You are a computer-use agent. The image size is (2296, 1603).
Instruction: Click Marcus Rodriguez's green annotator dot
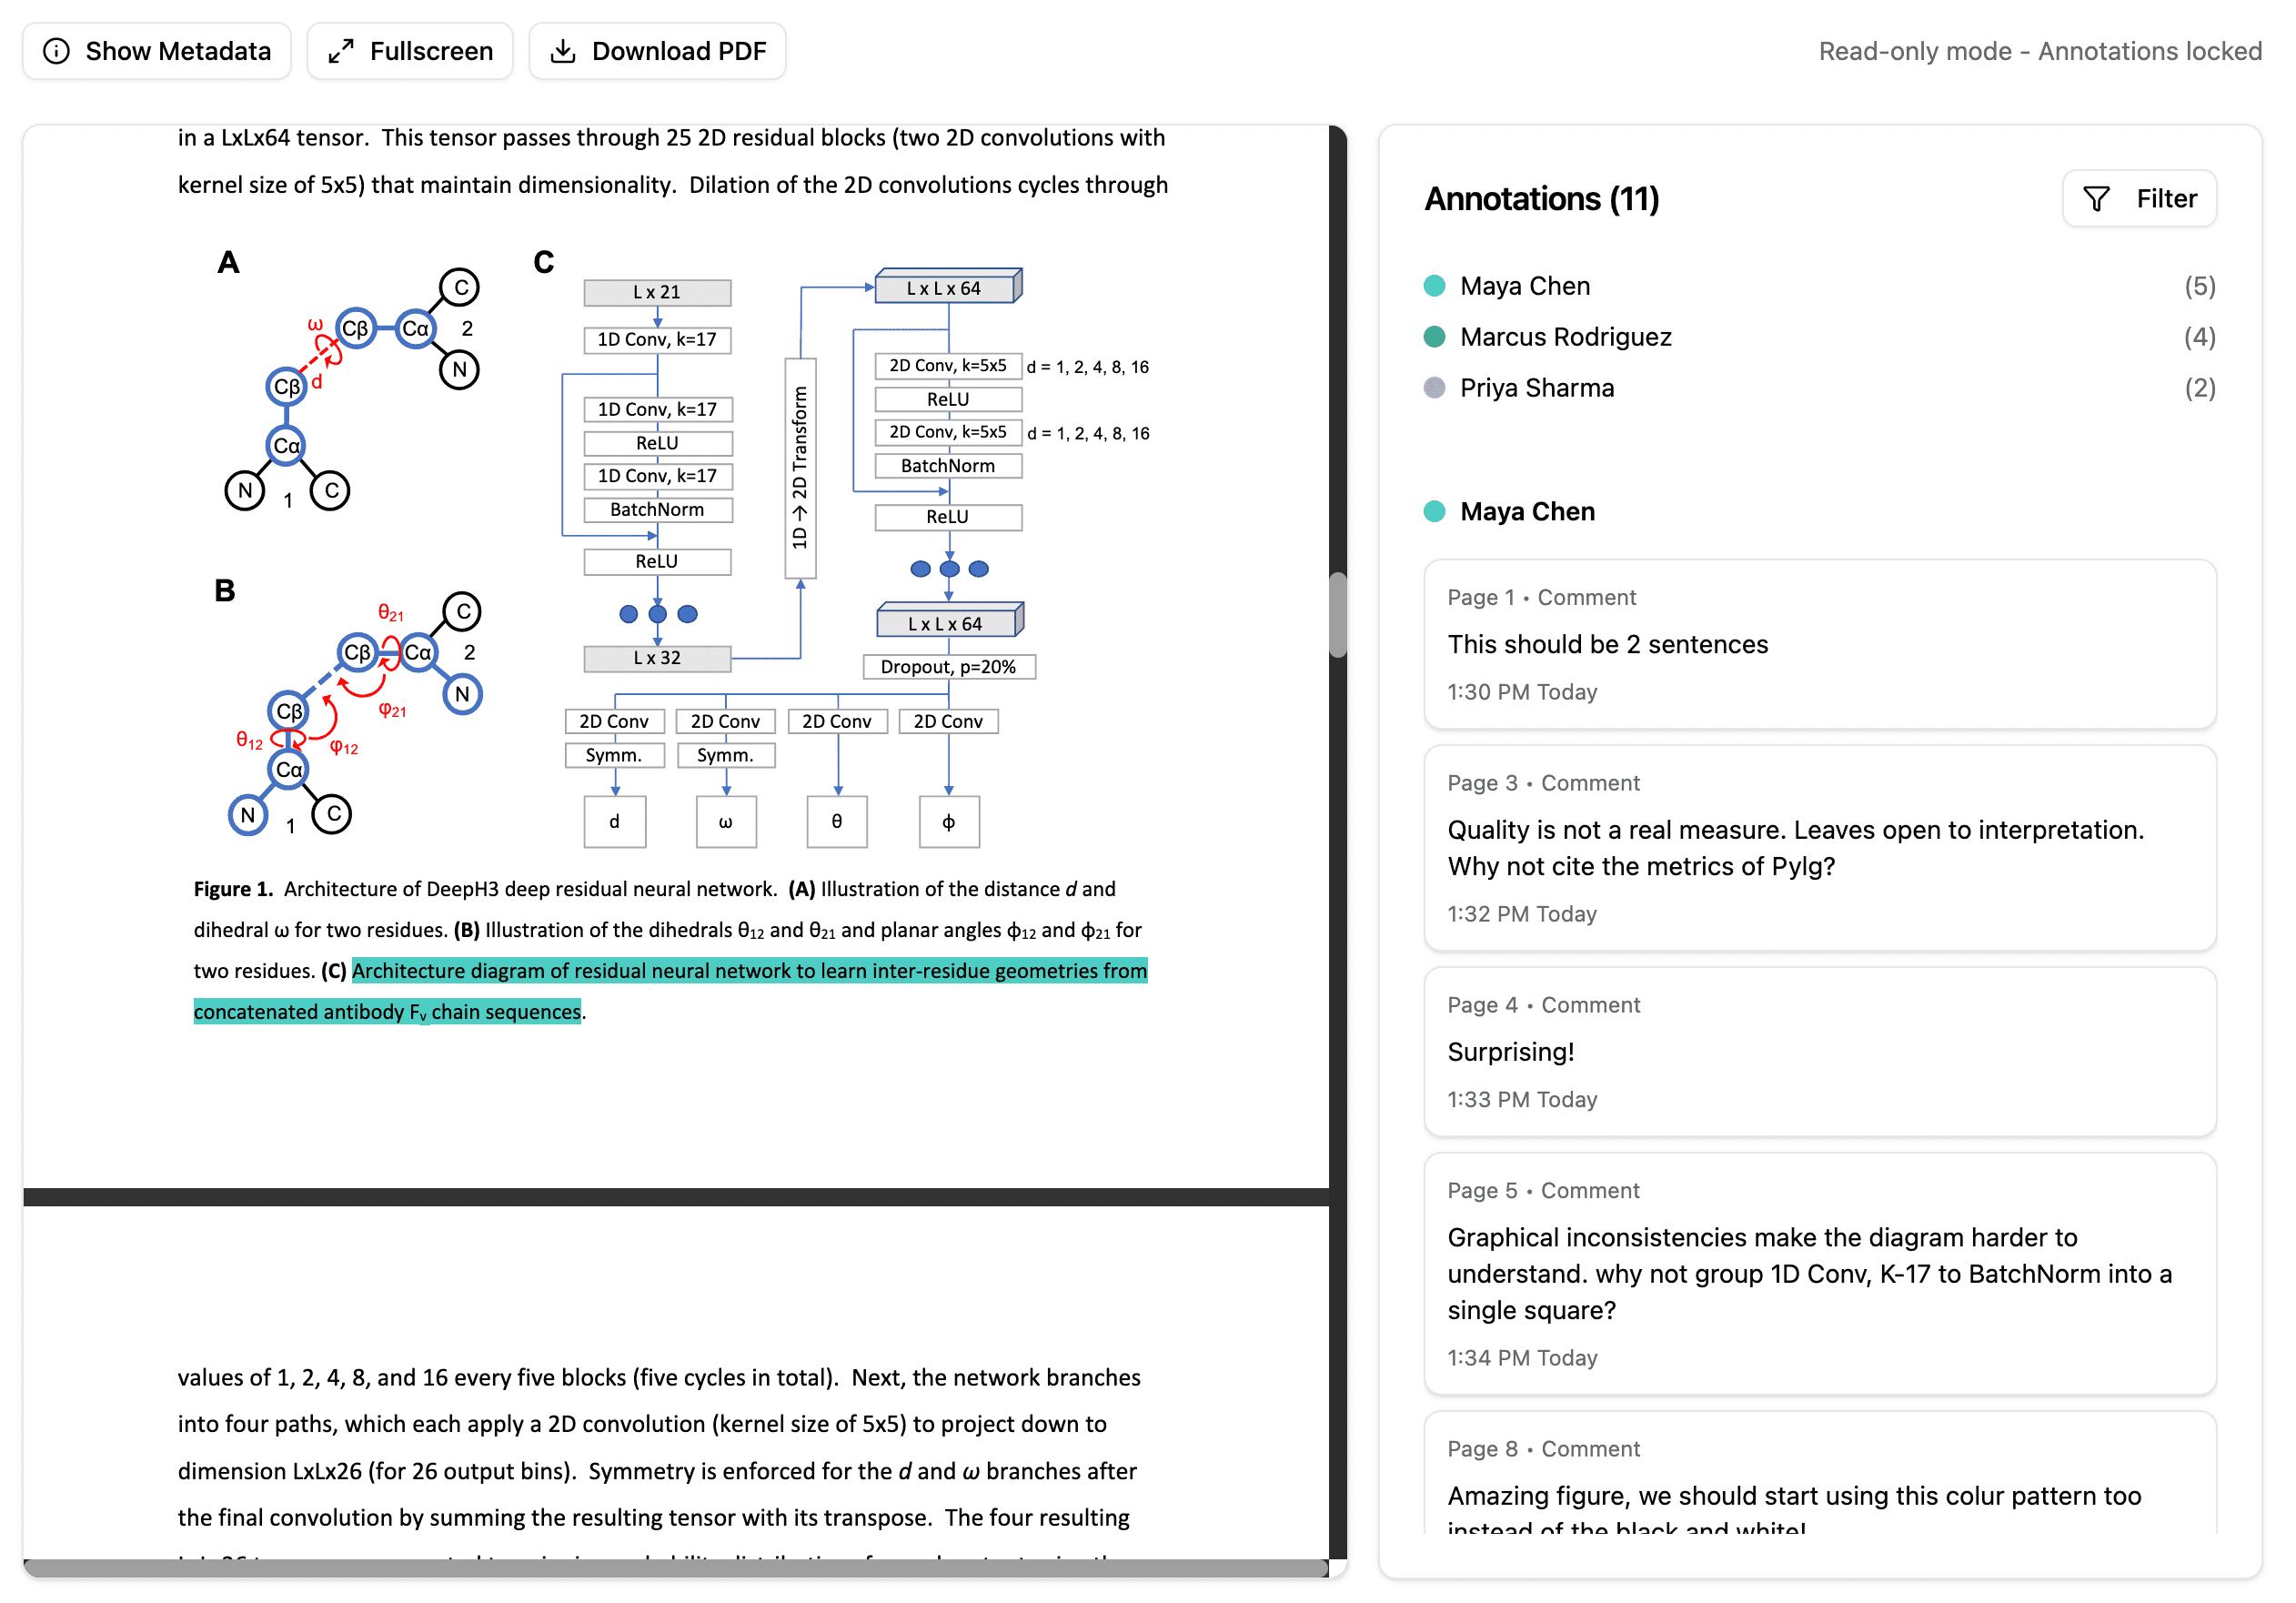pyautogui.click(x=1434, y=337)
